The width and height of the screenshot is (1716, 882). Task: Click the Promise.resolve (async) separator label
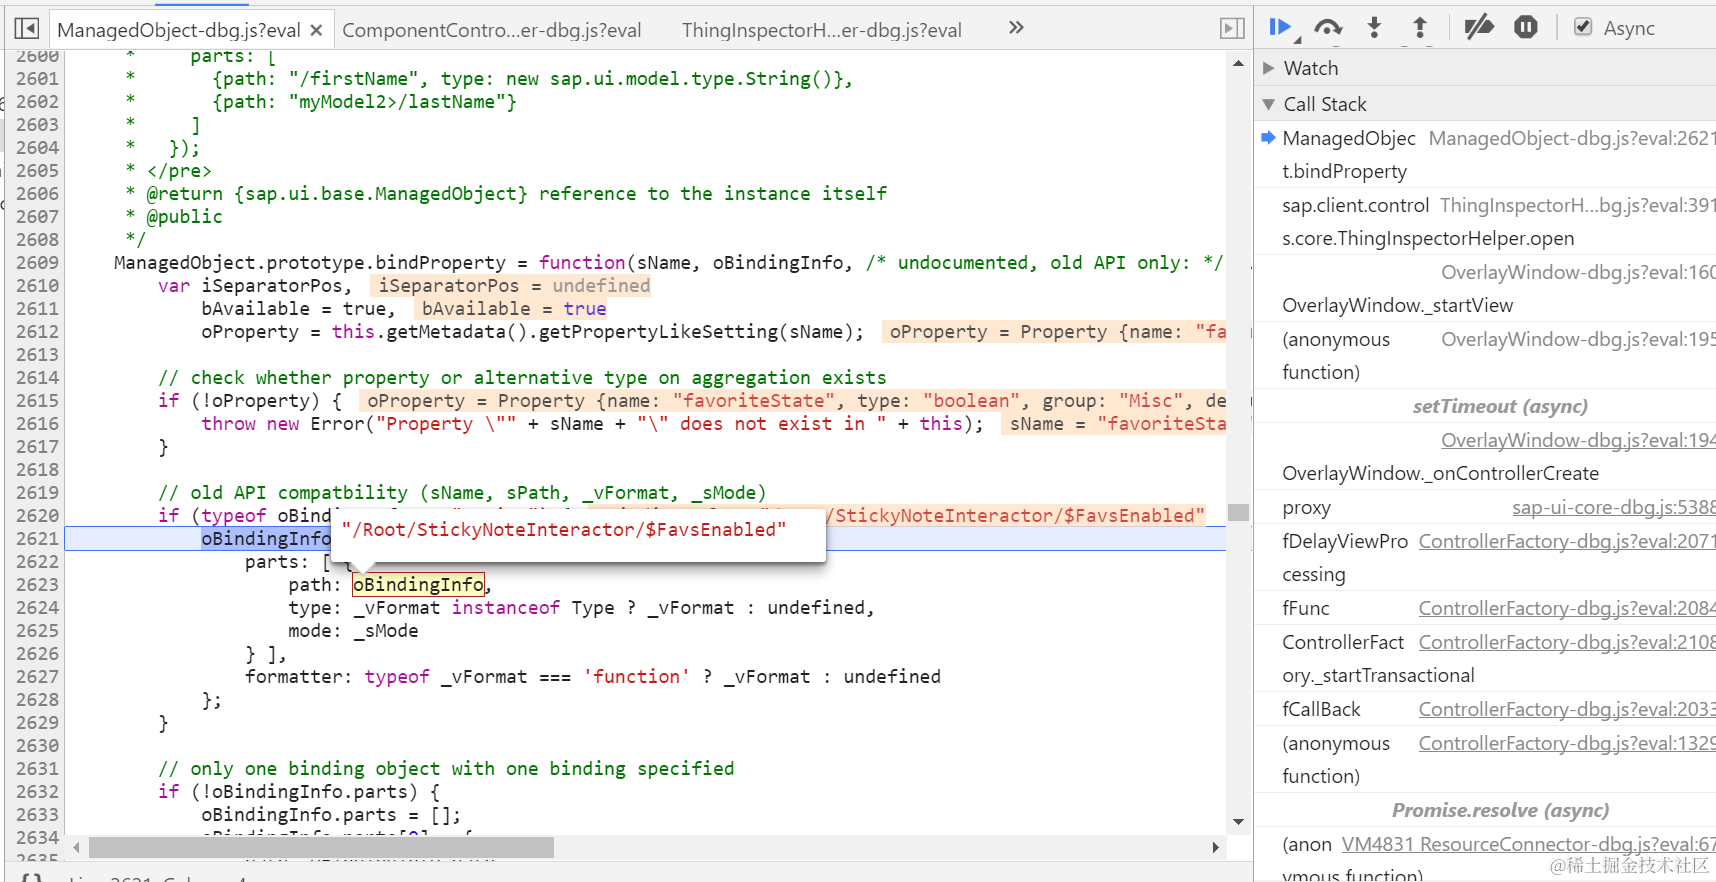[x=1500, y=810]
